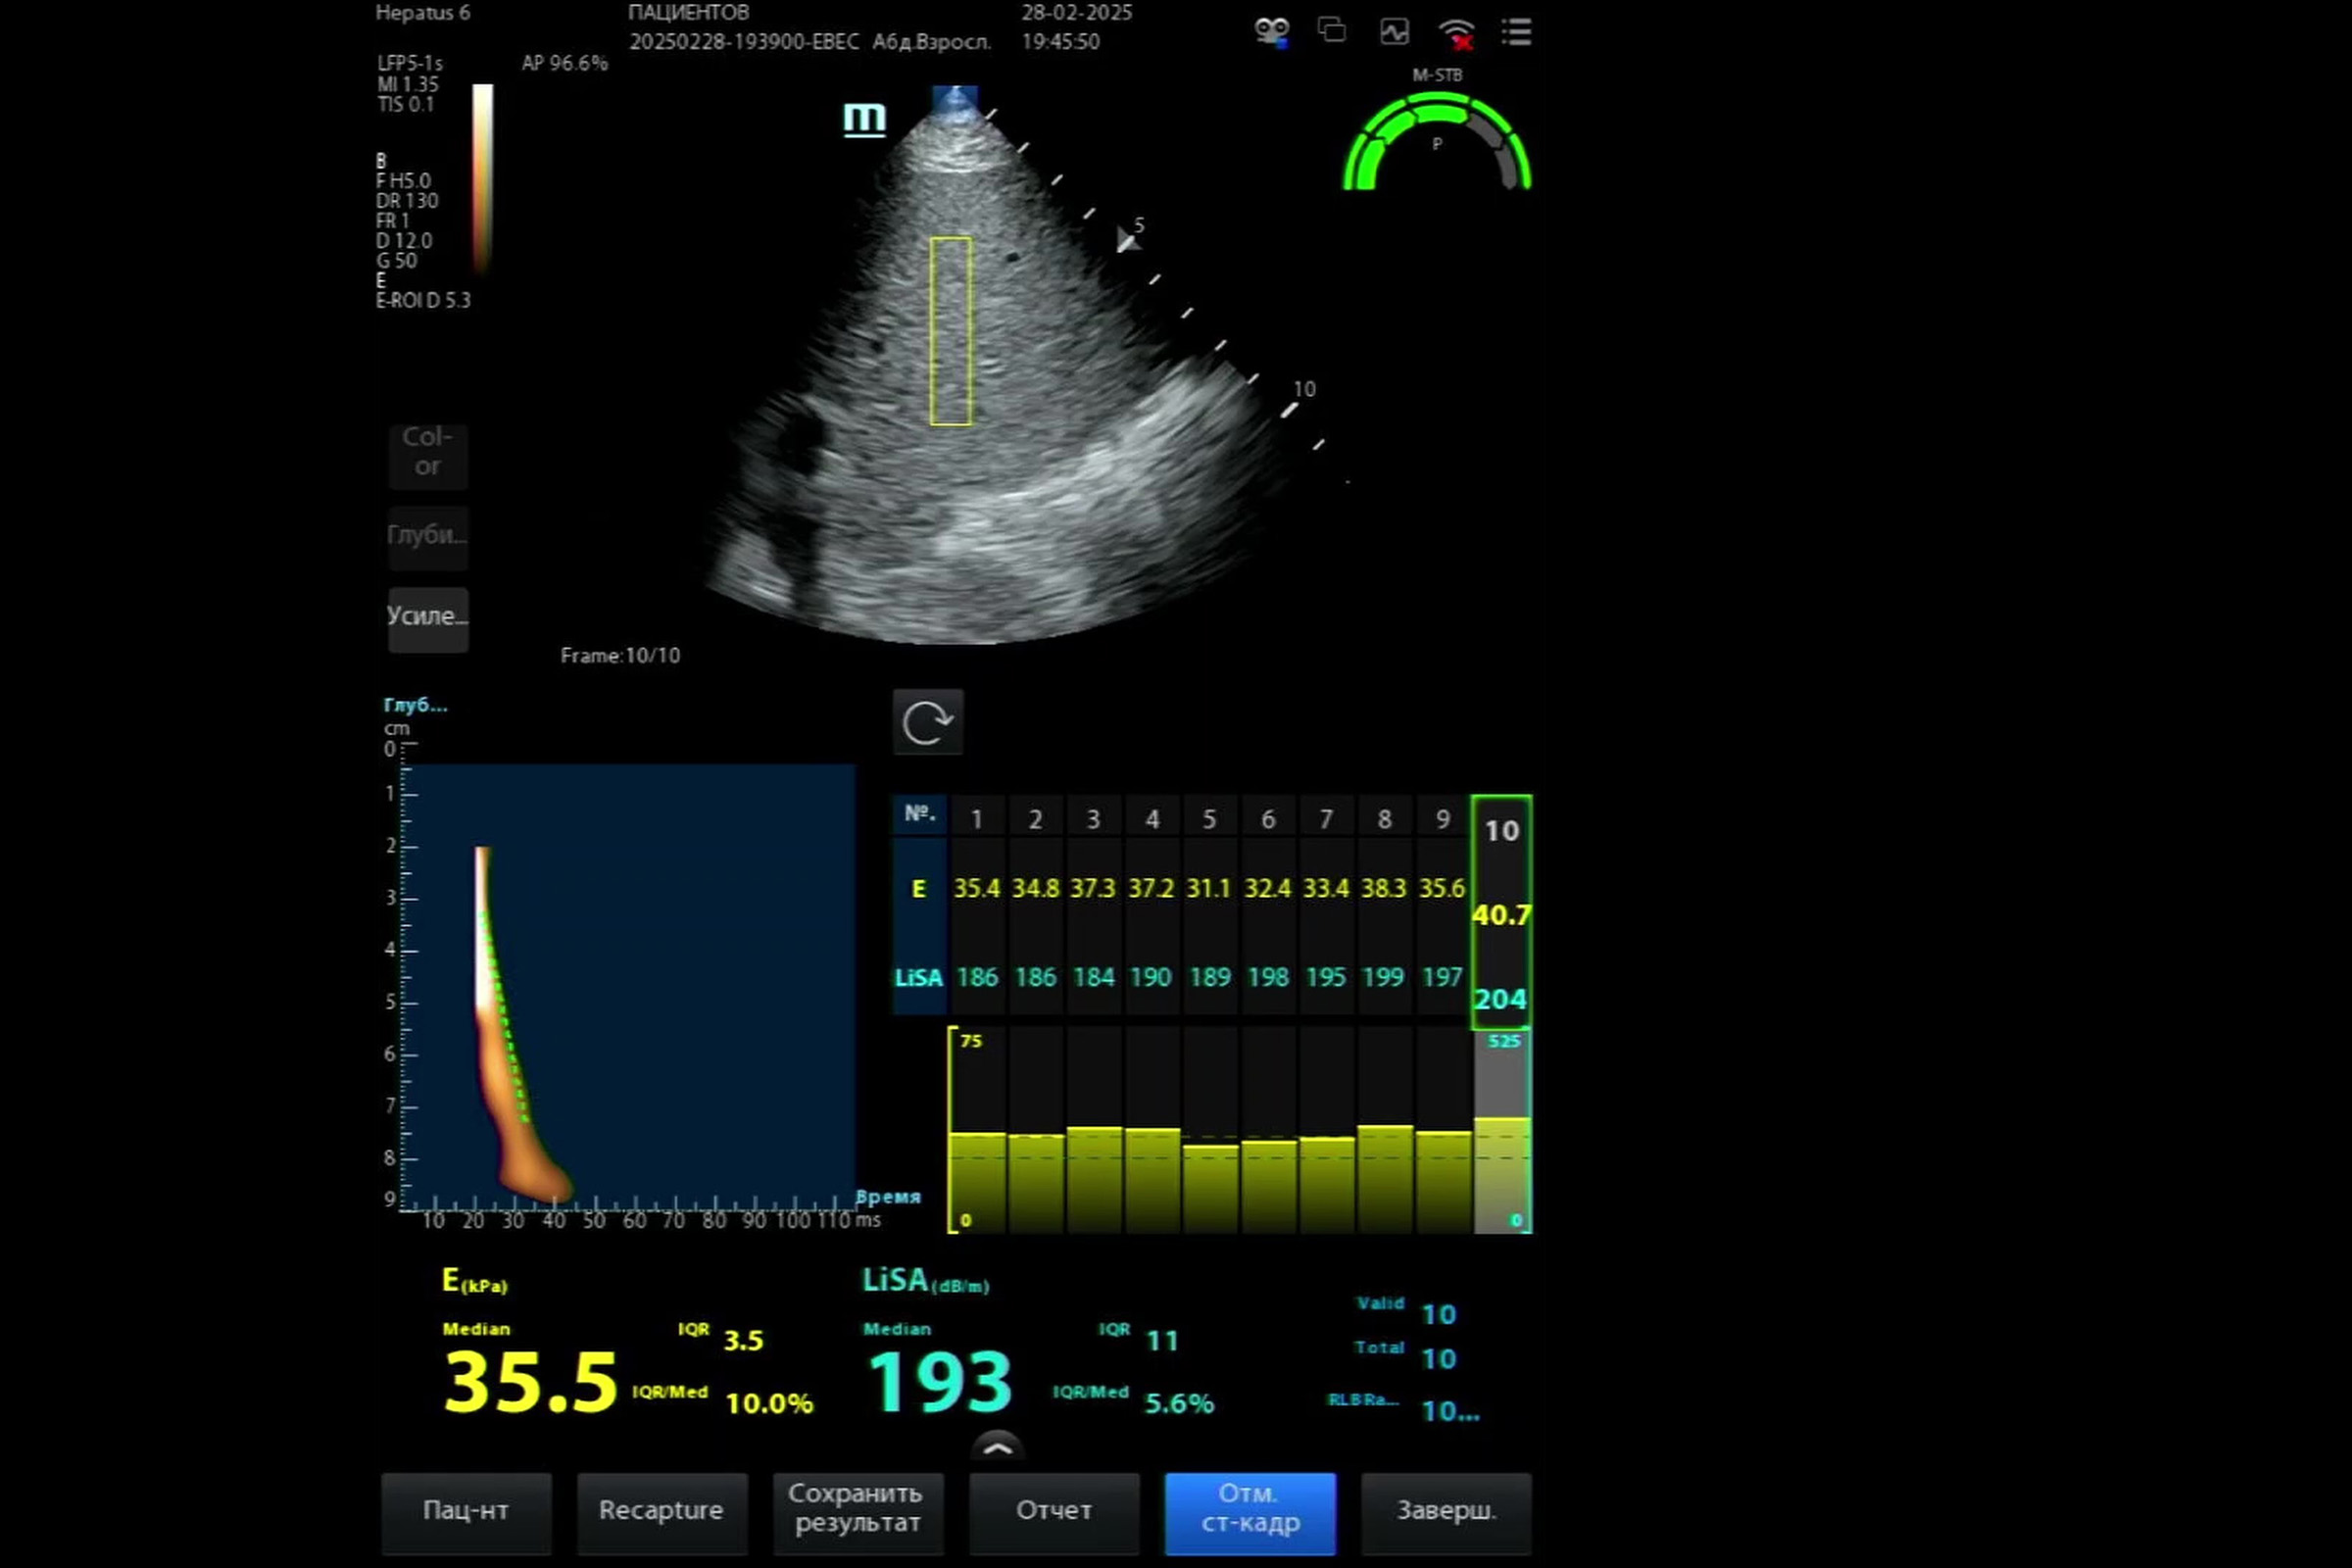Open the list menu icon
This screenshot has width=2352, height=1568.
pyautogui.click(x=1516, y=32)
